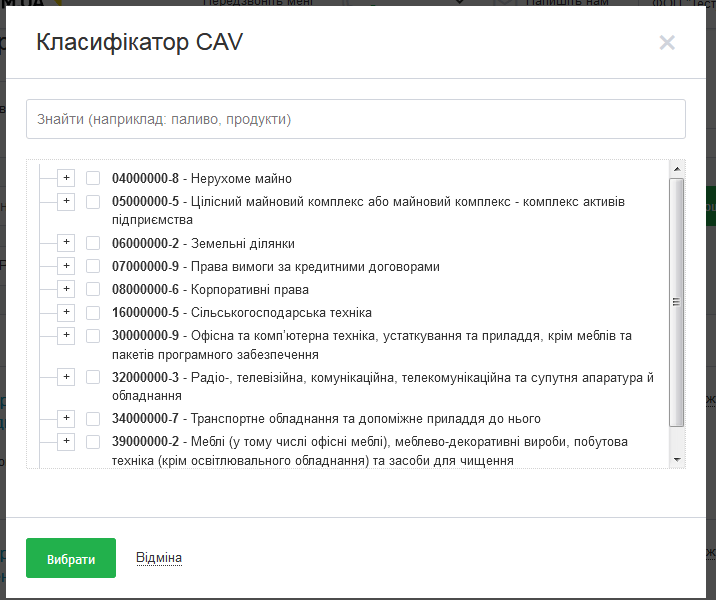Expand the 34000000-7 Транспортне обладнання node
The width and height of the screenshot is (716, 600).
(x=66, y=418)
